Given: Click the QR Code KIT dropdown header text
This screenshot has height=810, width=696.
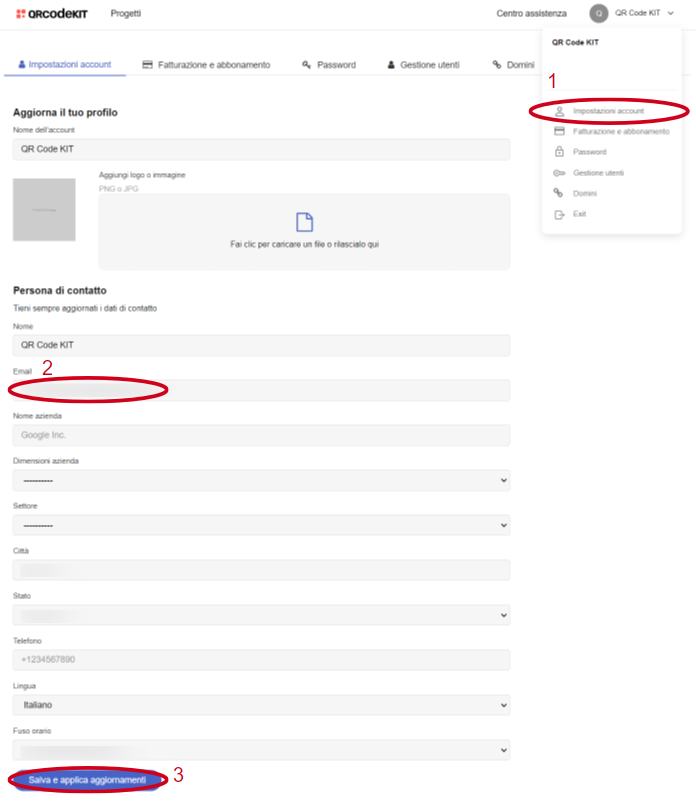Looking at the screenshot, I should 575,42.
